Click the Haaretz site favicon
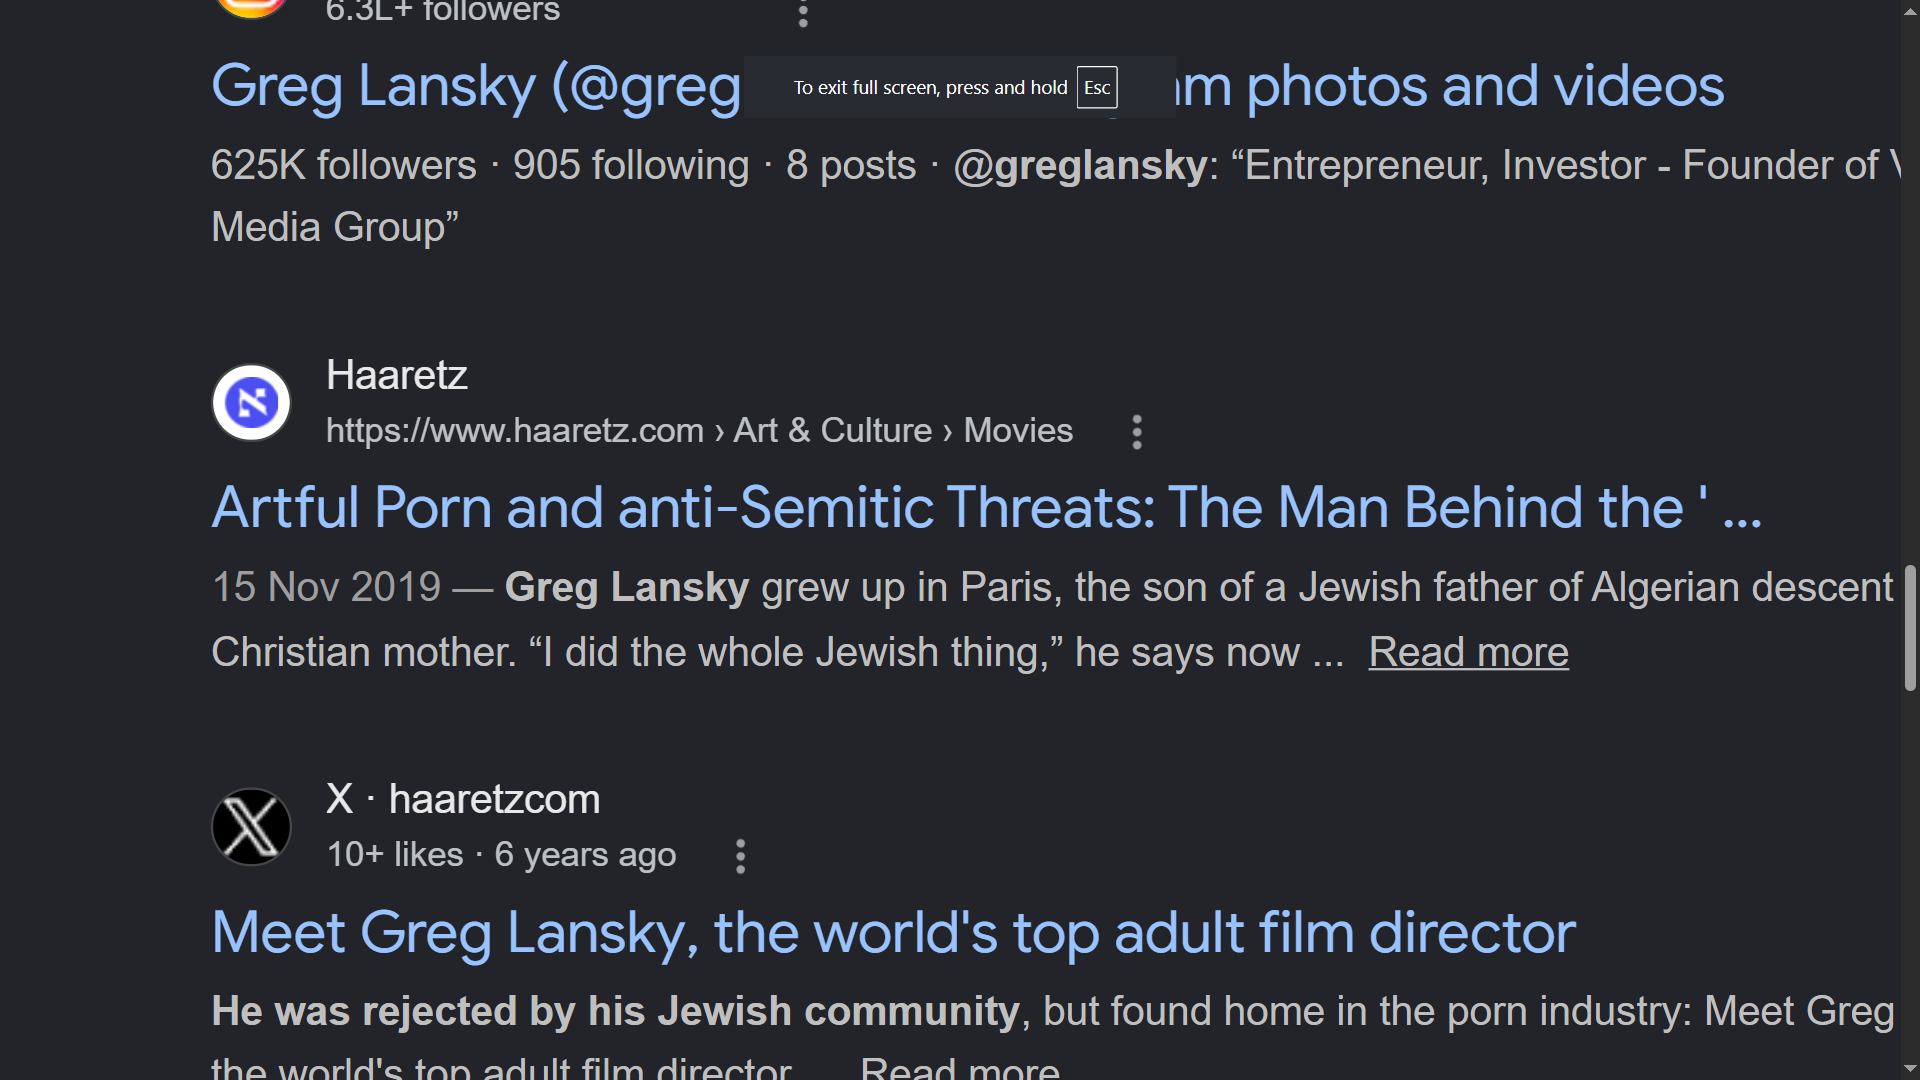The image size is (1920, 1080). (251, 403)
